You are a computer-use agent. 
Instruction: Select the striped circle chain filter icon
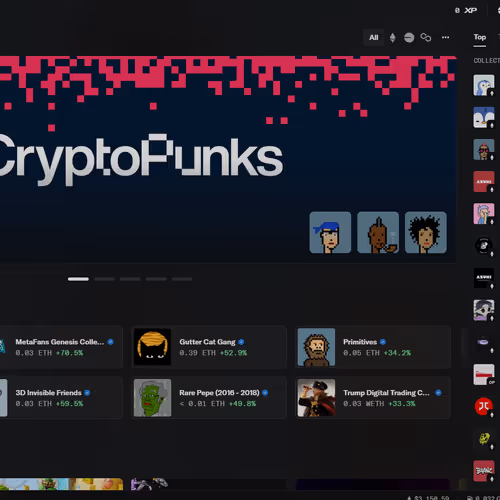(x=409, y=38)
